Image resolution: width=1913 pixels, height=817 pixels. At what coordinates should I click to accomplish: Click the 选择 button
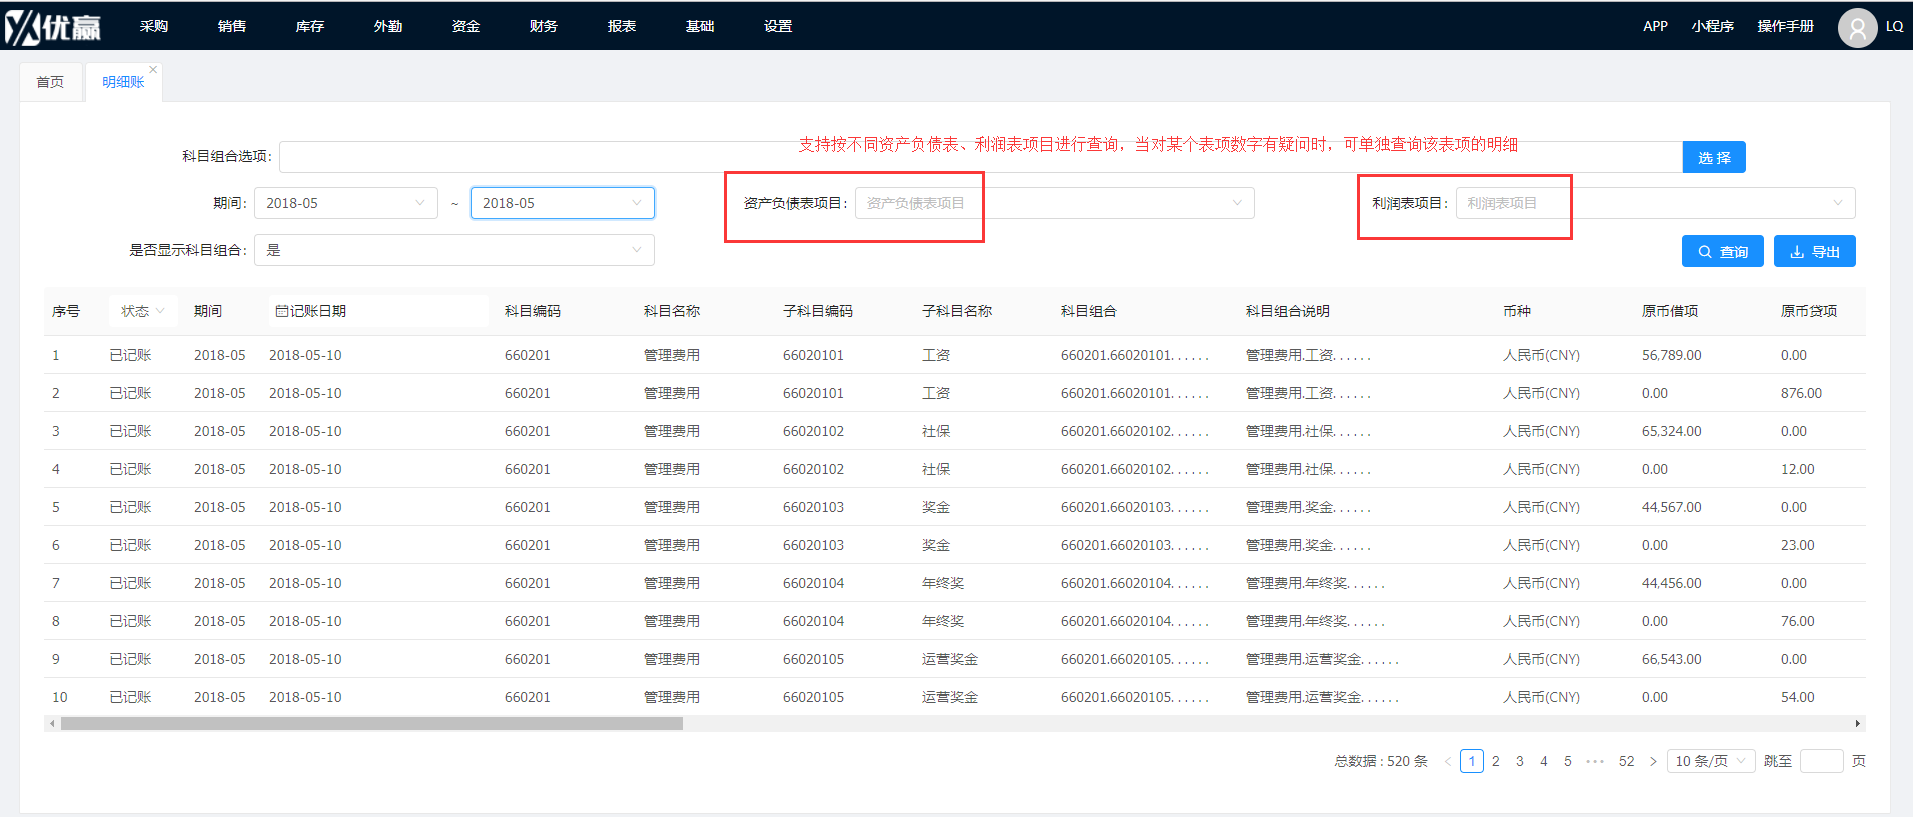click(x=1714, y=157)
